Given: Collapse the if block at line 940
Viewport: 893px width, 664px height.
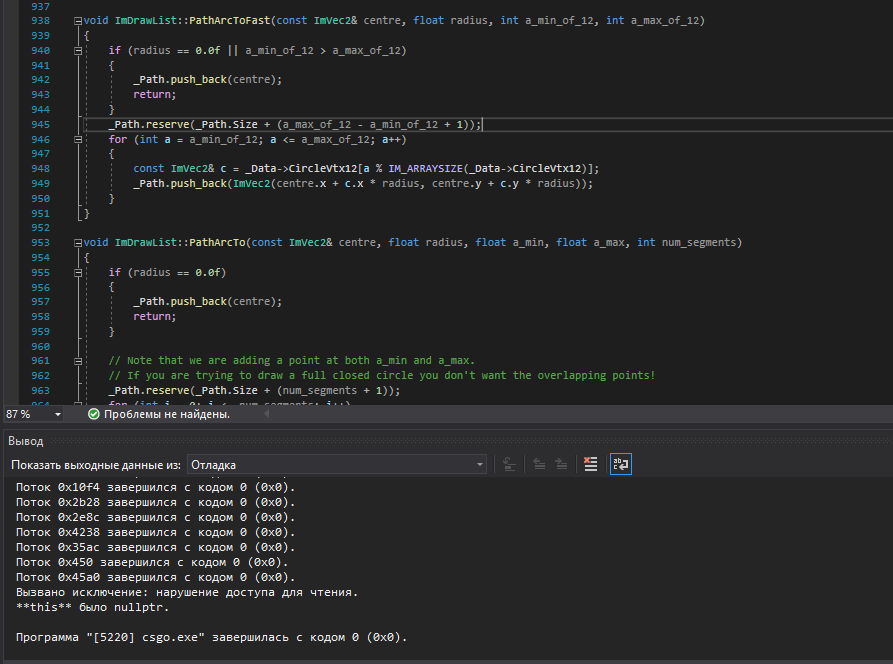Looking at the screenshot, I should pyautogui.click(x=77, y=51).
